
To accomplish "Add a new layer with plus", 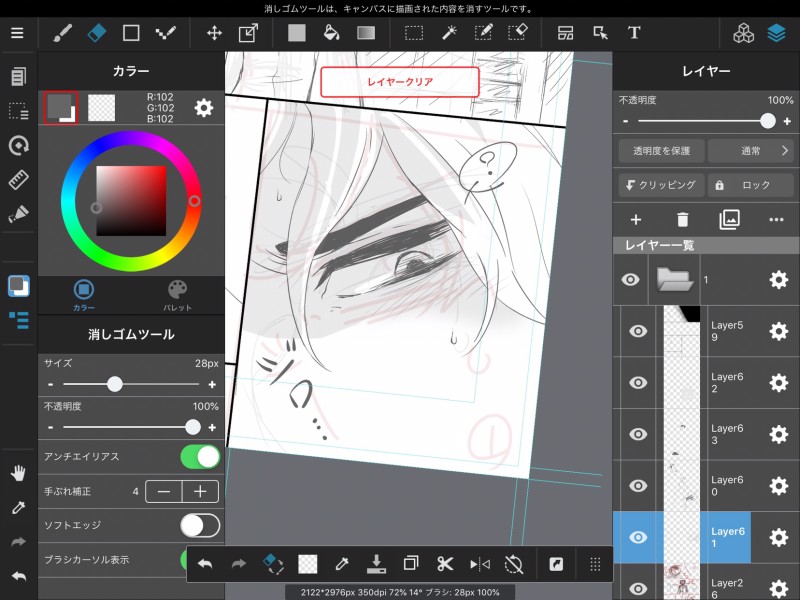I will click(636, 220).
